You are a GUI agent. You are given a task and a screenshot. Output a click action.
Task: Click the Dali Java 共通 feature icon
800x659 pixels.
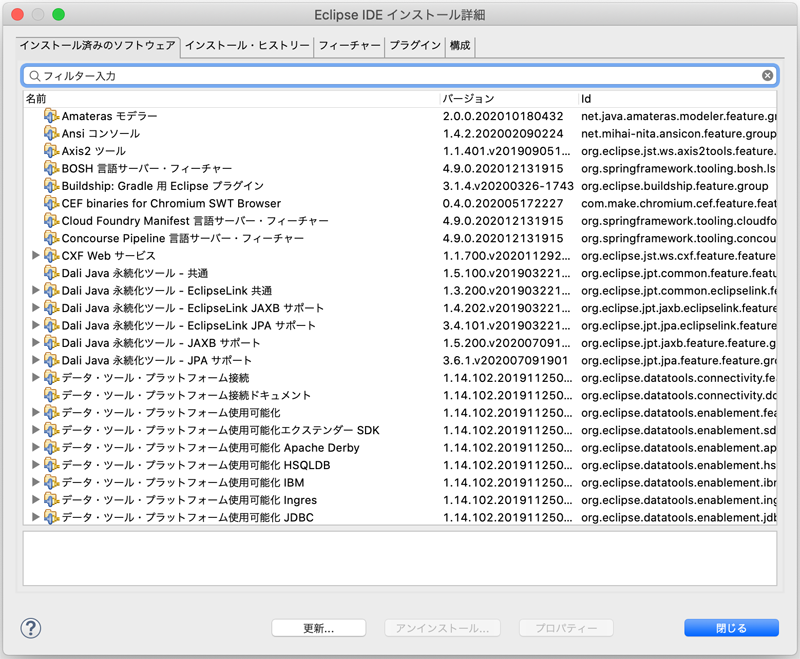pos(51,273)
